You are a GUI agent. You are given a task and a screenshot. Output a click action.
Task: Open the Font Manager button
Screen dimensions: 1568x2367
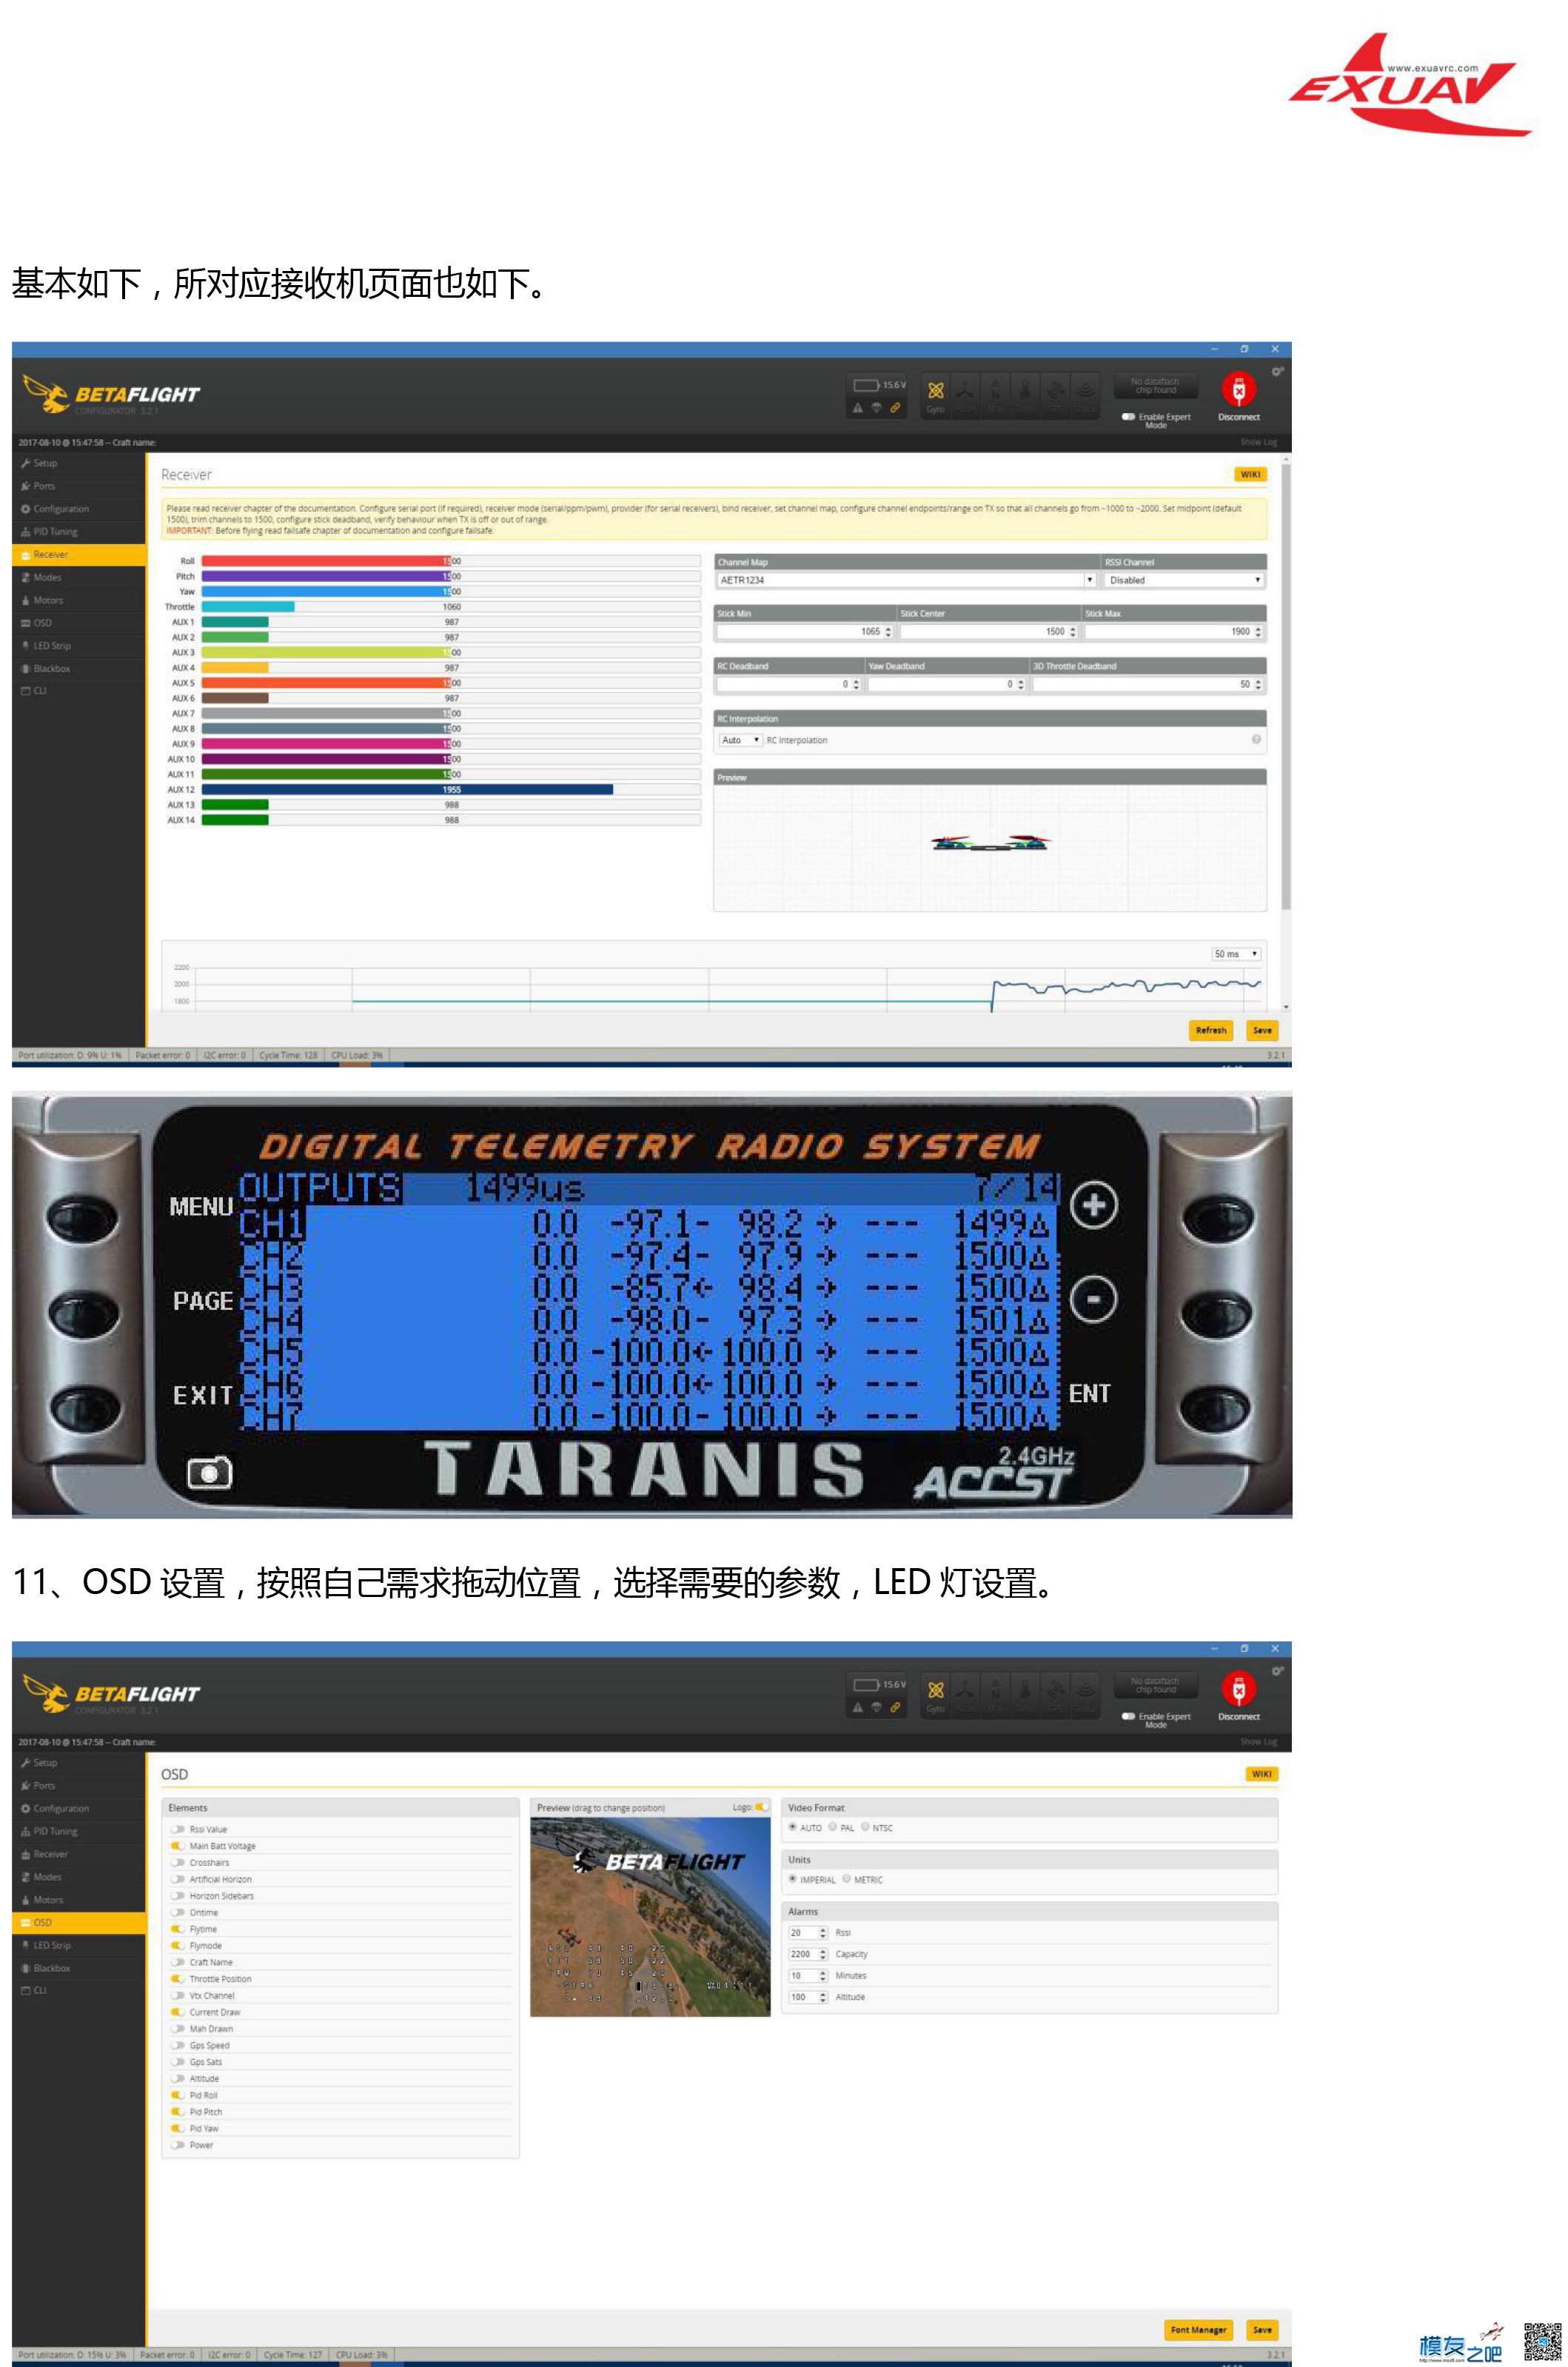click(x=1198, y=2329)
